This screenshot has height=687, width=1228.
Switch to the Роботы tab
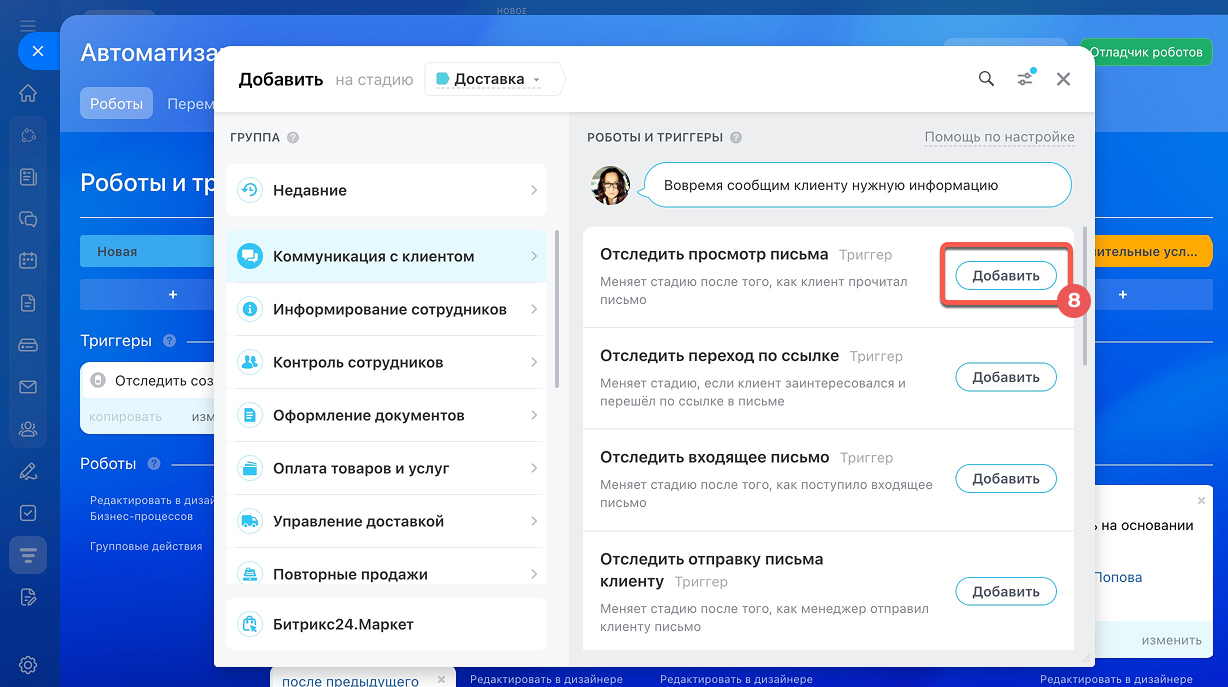tap(116, 103)
